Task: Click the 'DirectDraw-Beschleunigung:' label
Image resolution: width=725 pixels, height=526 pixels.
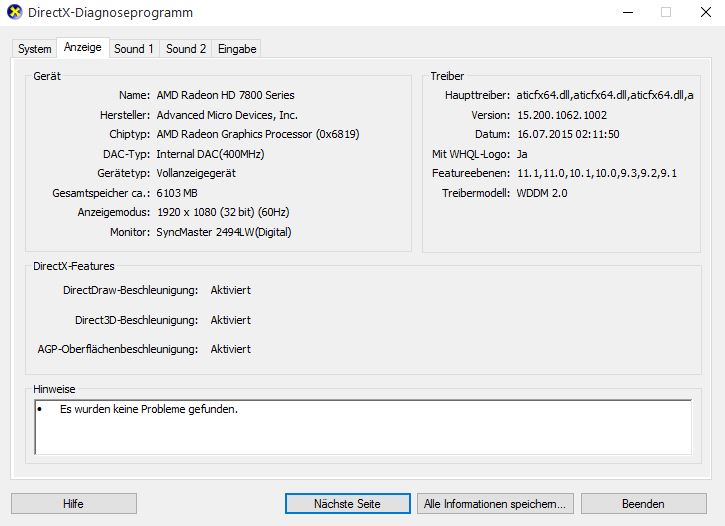Action: 130,290
